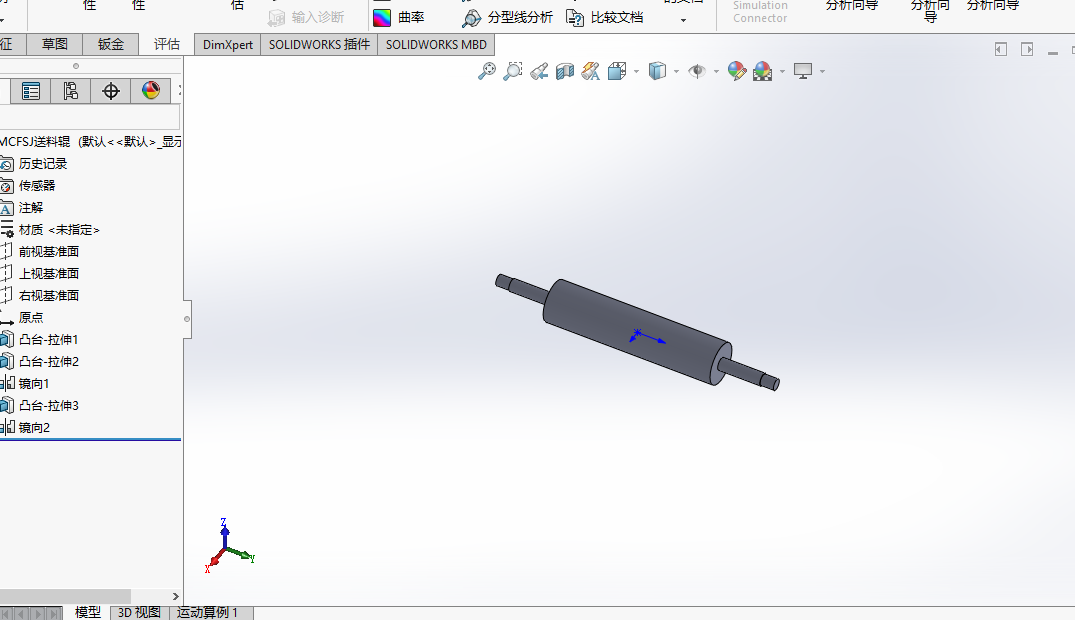Viewport: 1075px width, 620px height.
Task: Select 右视基准面 plane
Action: coord(49,296)
